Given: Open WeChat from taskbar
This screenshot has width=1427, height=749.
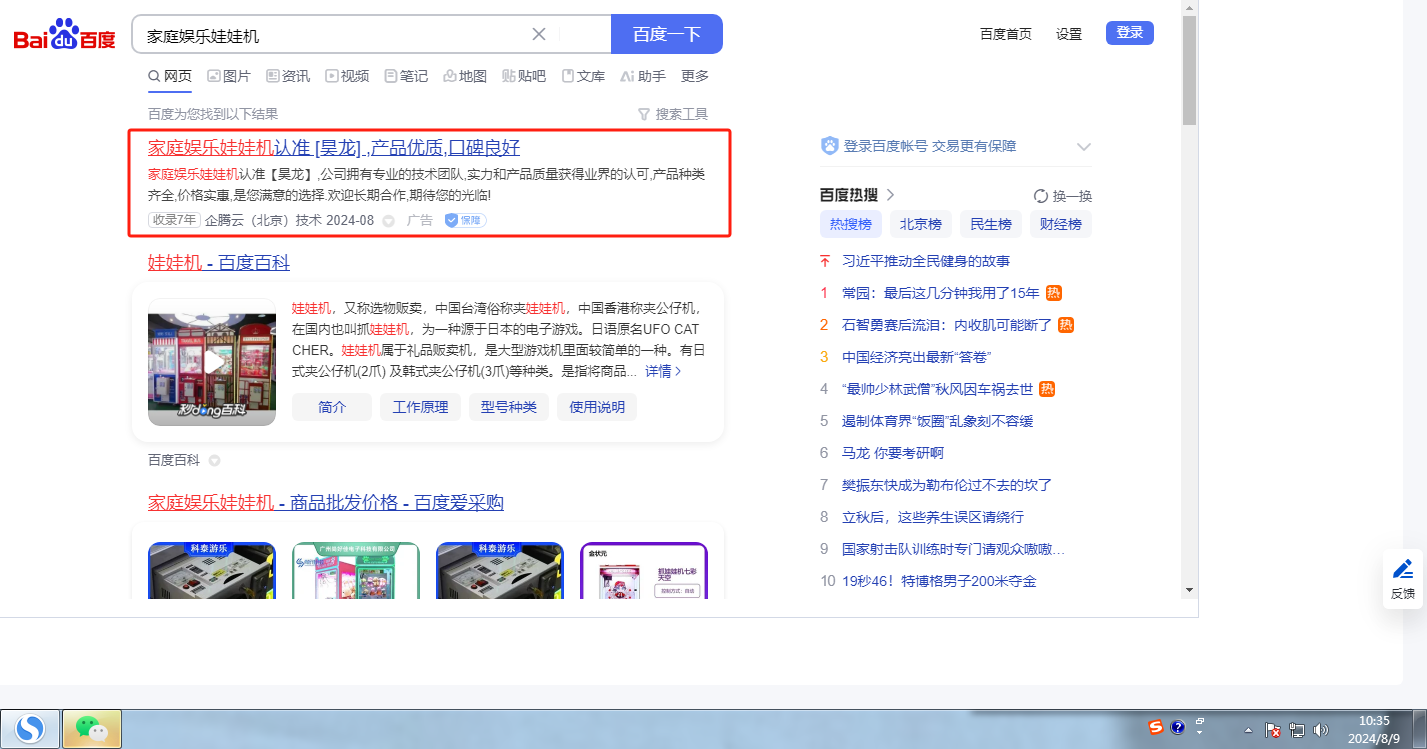Looking at the screenshot, I should click(92, 729).
